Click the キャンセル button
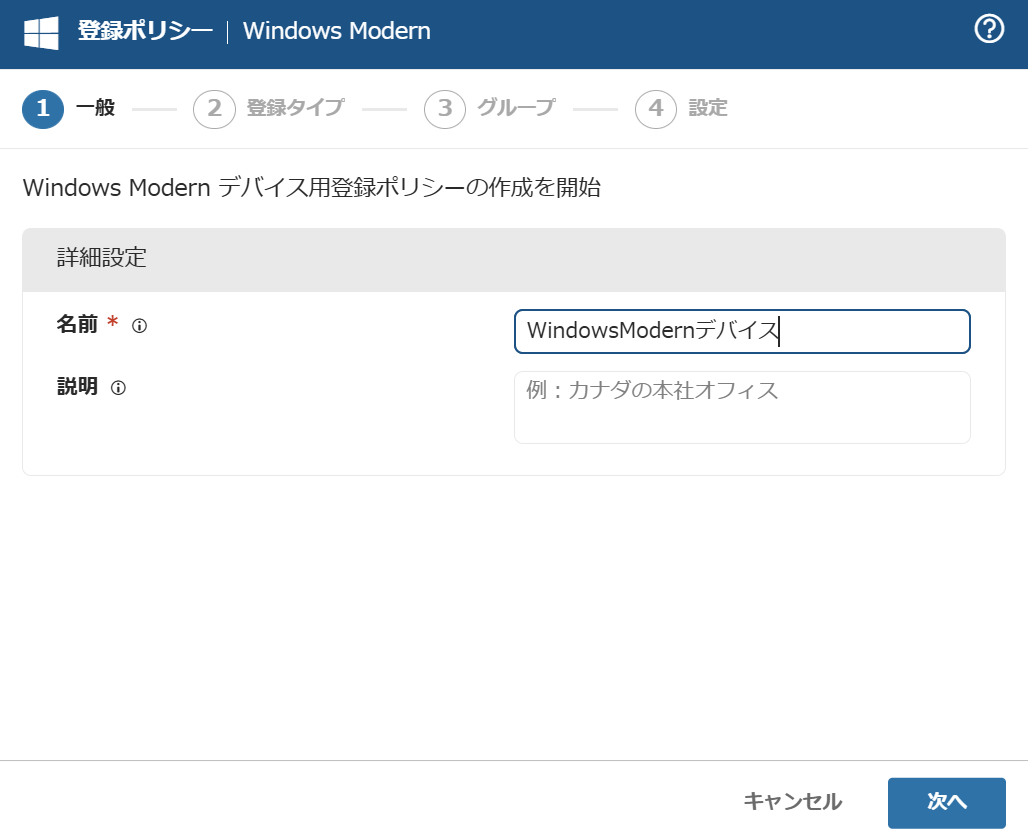The width and height of the screenshot is (1028, 836). (792, 801)
